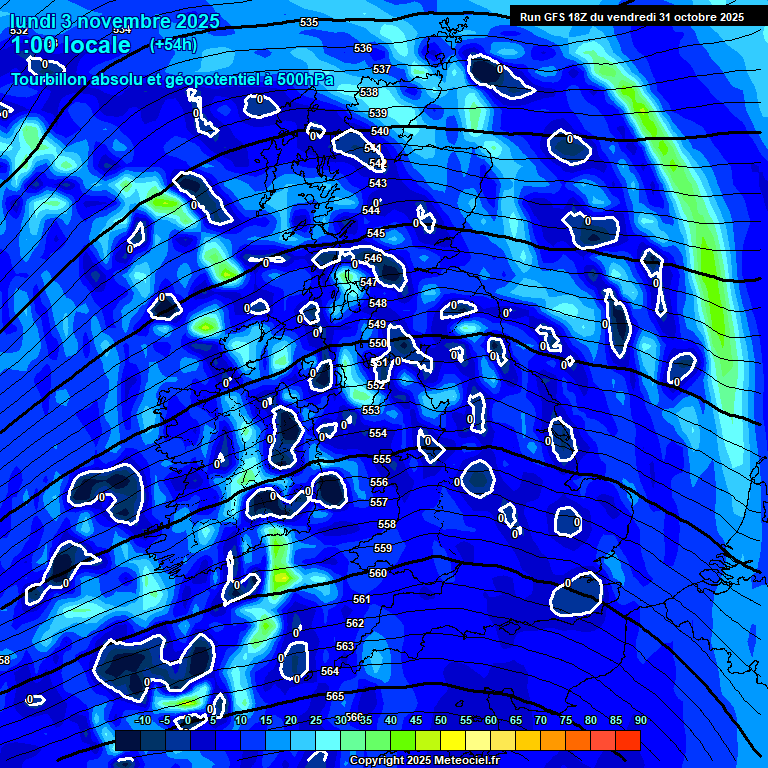Screen dimensions: 768x768
Task: Click the '540' geopotential contour label
Action: click(x=380, y=131)
